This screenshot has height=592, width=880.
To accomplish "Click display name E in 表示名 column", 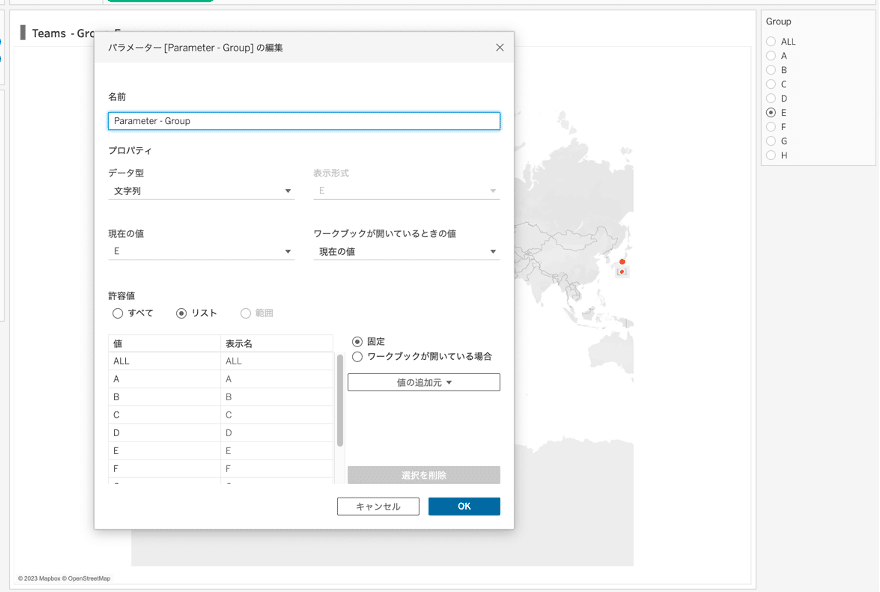I will pyautogui.click(x=277, y=451).
